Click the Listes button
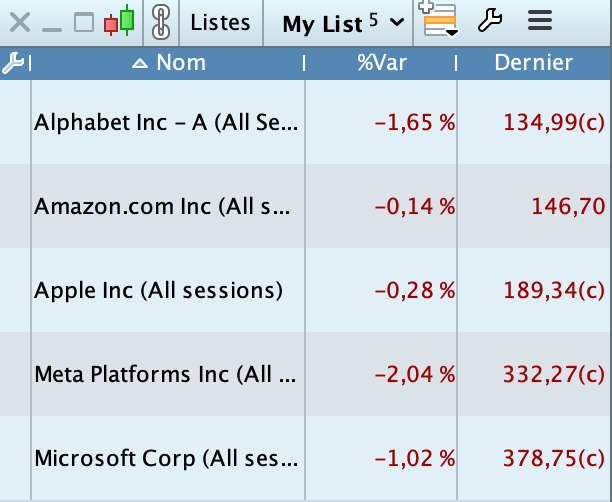The width and height of the screenshot is (612, 502). 220,23
